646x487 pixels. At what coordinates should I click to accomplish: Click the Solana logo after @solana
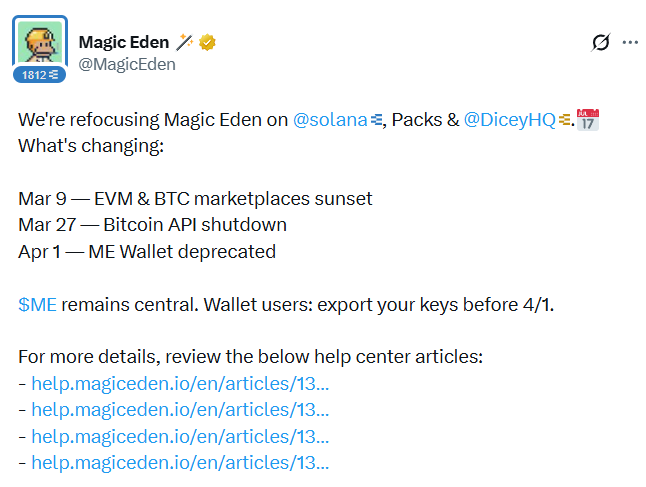coord(377,120)
